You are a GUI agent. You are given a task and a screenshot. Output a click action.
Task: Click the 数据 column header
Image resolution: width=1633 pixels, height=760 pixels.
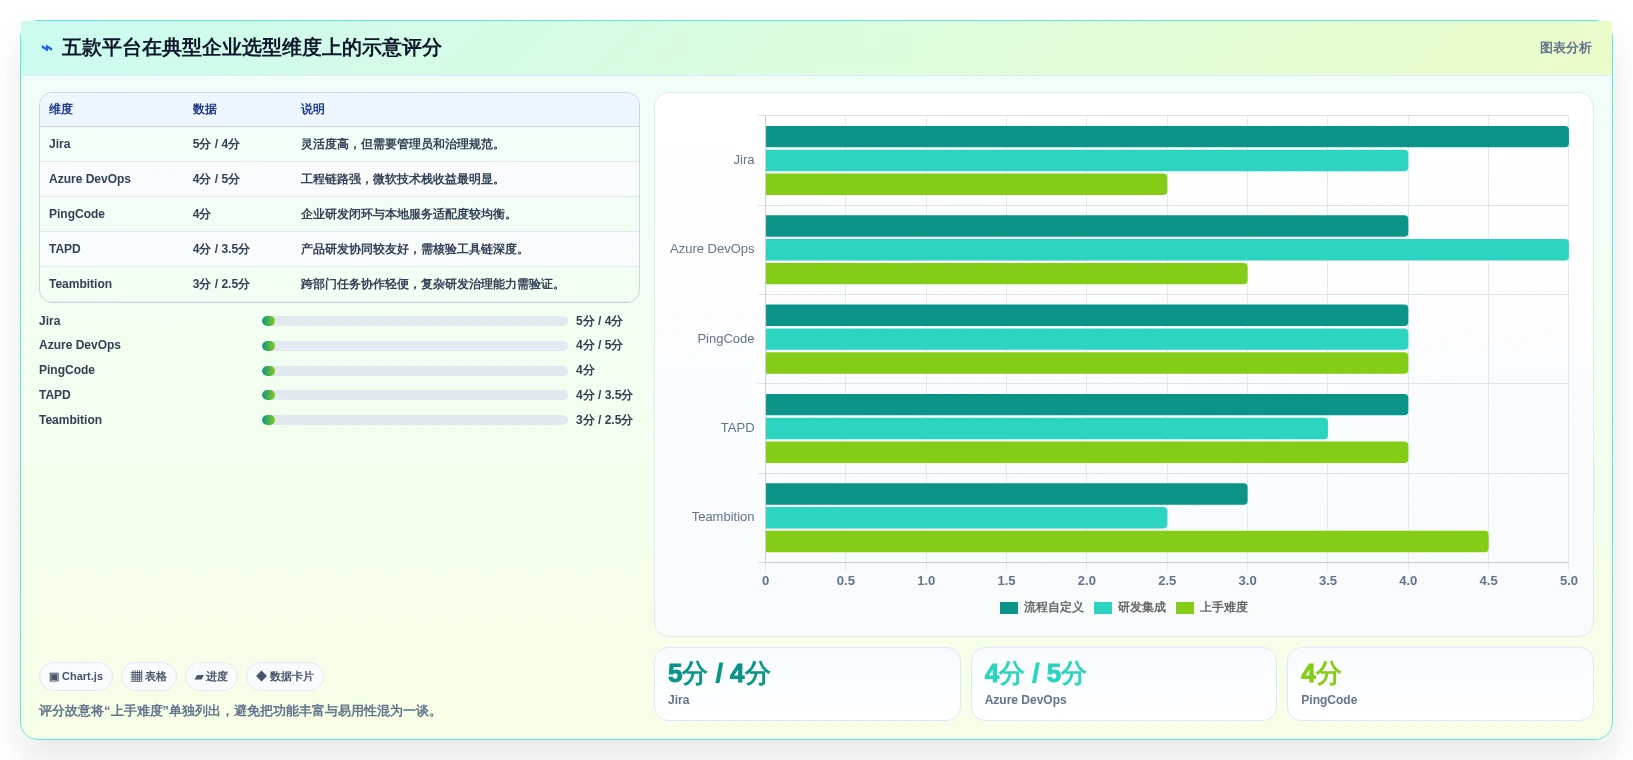click(x=205, y=110)
